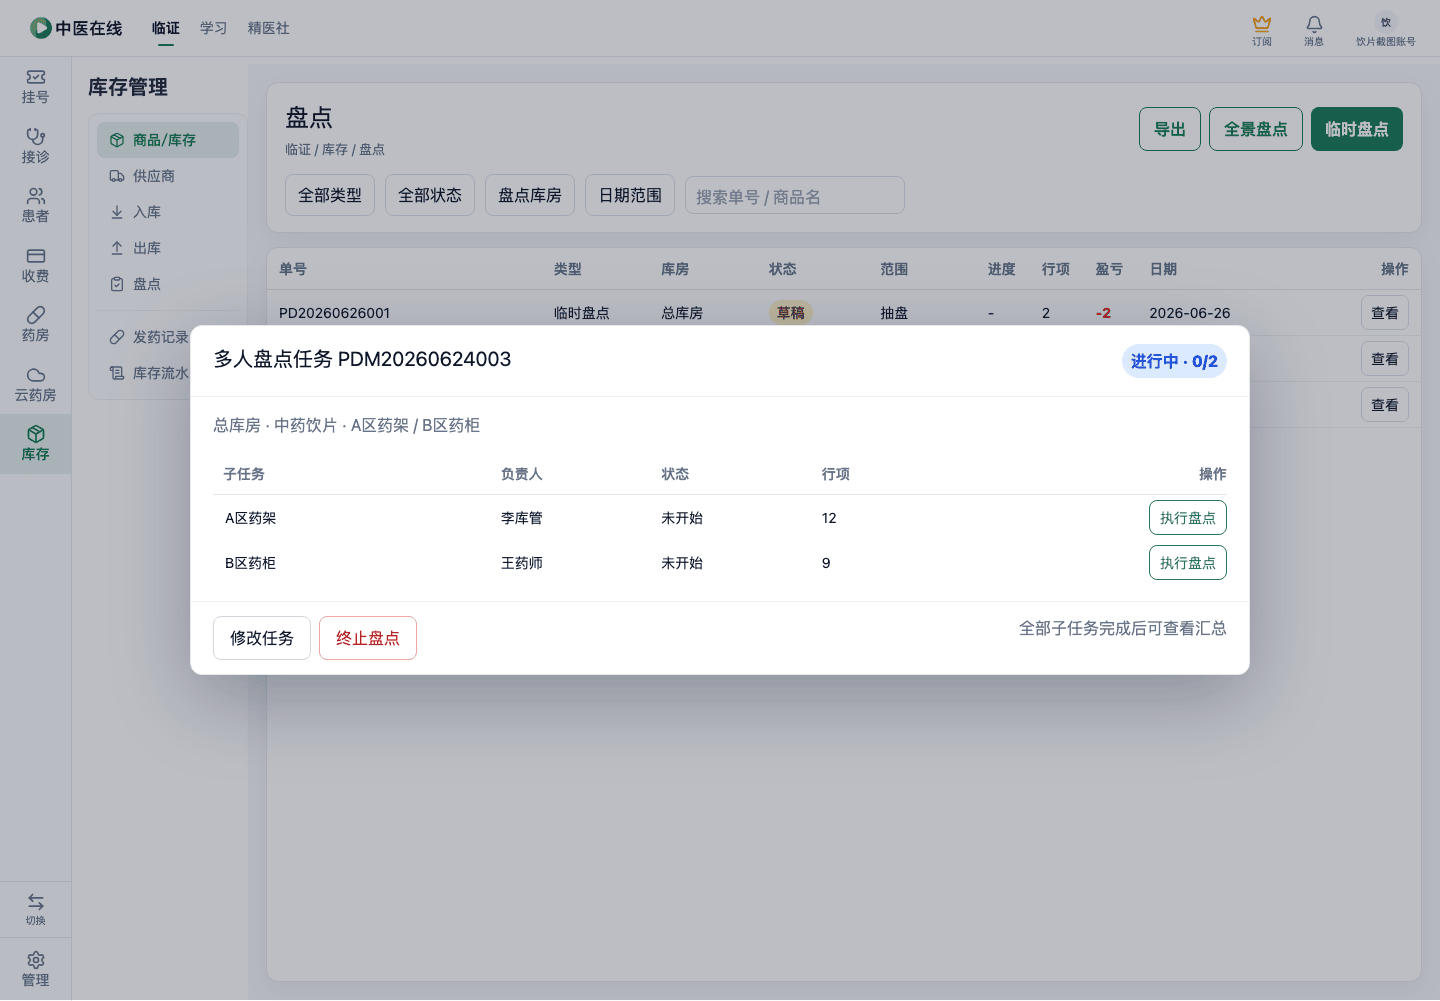Click the 中医在线 logo
Viewport: 1440px width, 1001px height.
[76, 28]
